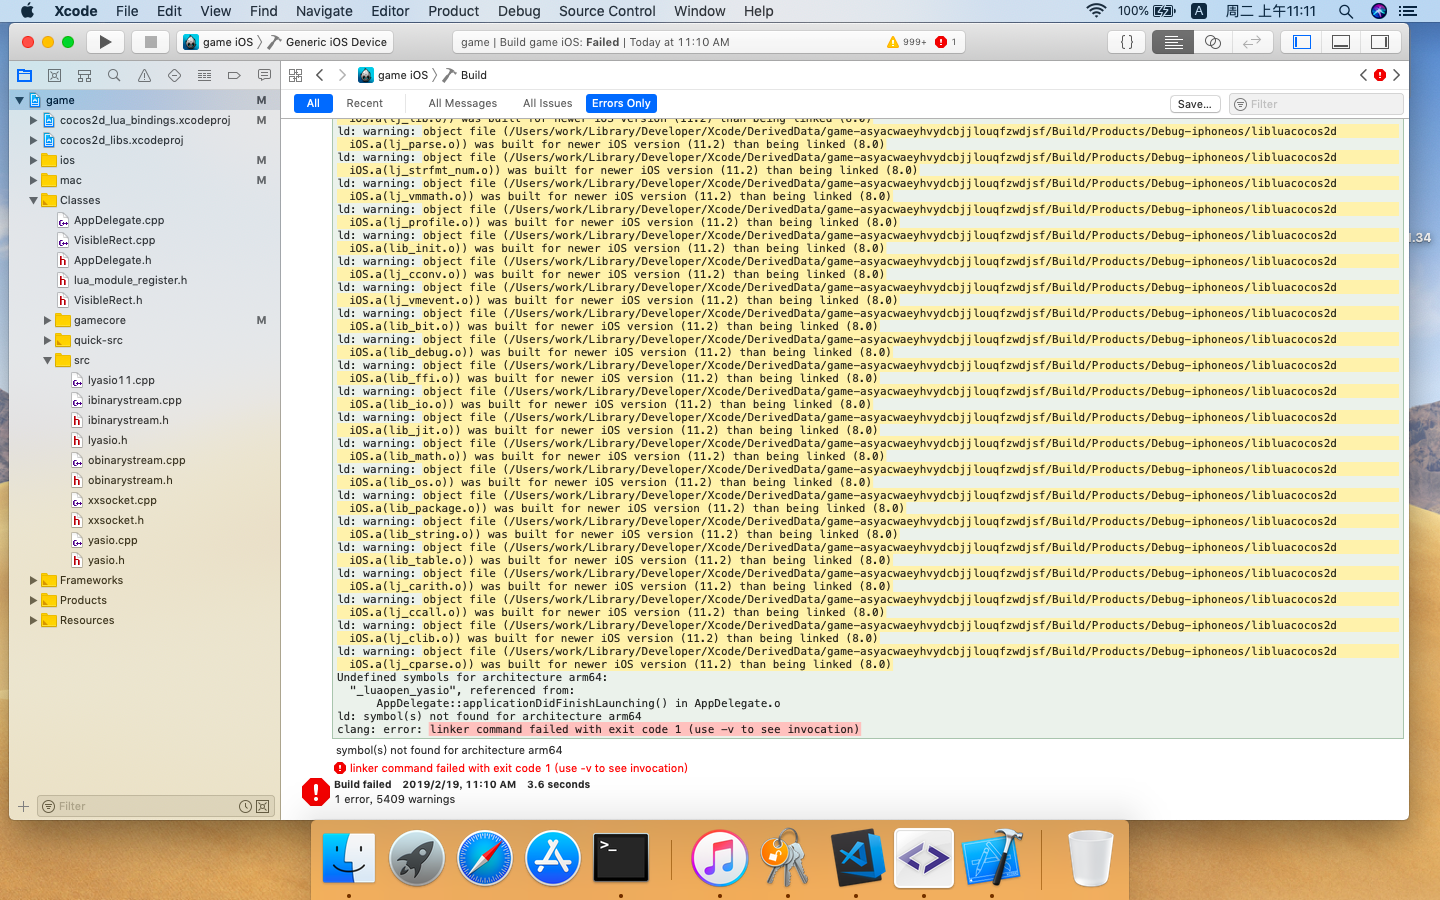Open the Navigate menu

(x=324, y=11)
